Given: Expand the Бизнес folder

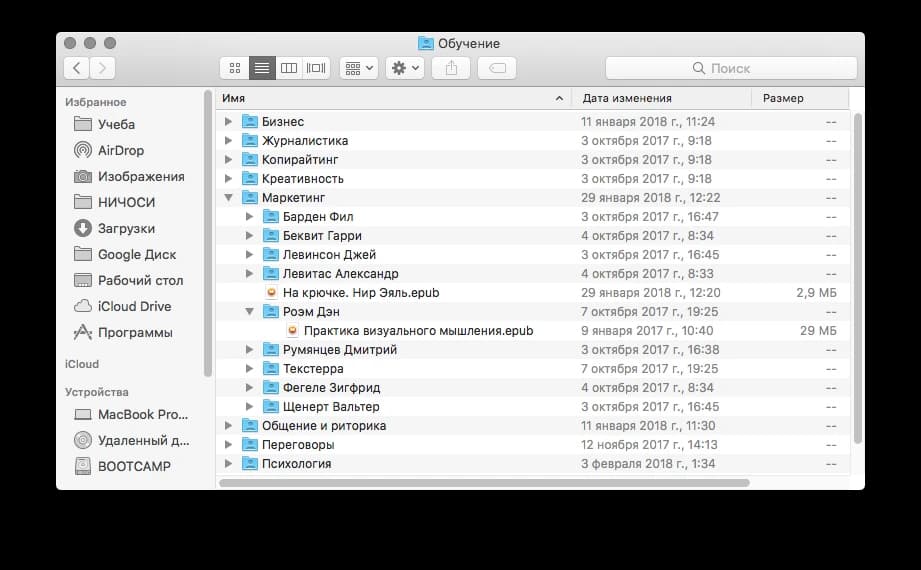Looking at the screenshot, I should point(229,122).
